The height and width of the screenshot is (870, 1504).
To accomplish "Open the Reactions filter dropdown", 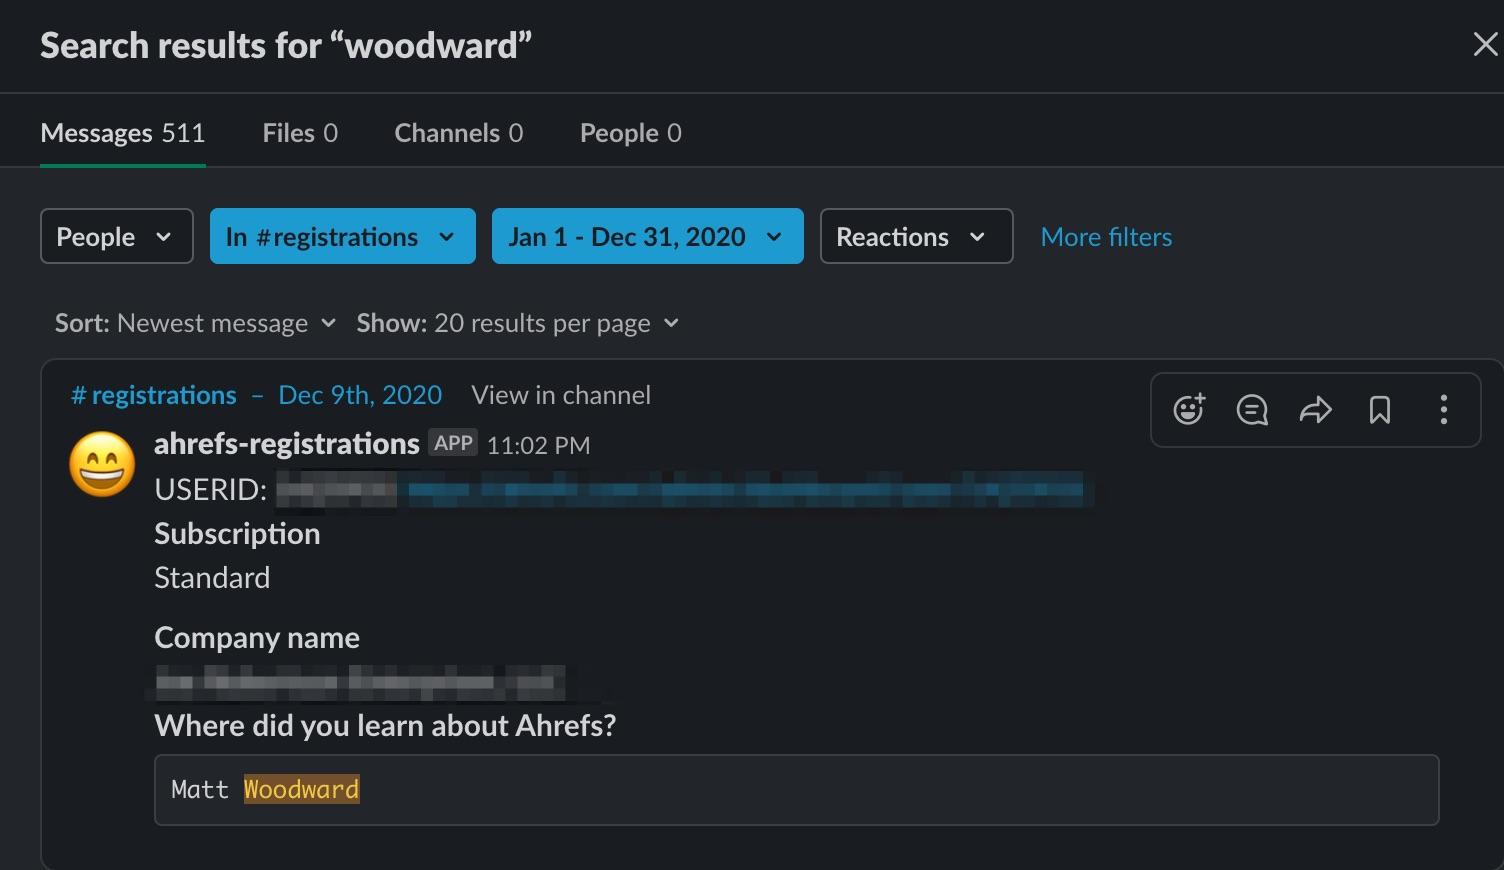I will tap(917, 236).
